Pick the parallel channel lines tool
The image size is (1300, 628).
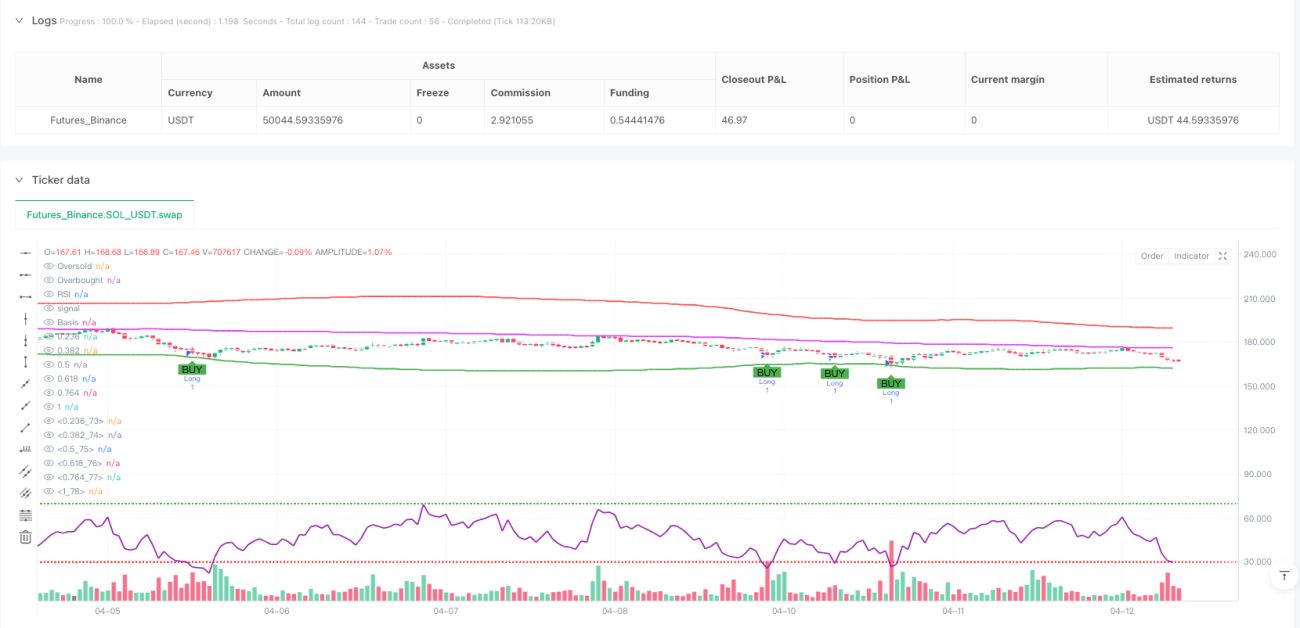[x=25, y=471]
